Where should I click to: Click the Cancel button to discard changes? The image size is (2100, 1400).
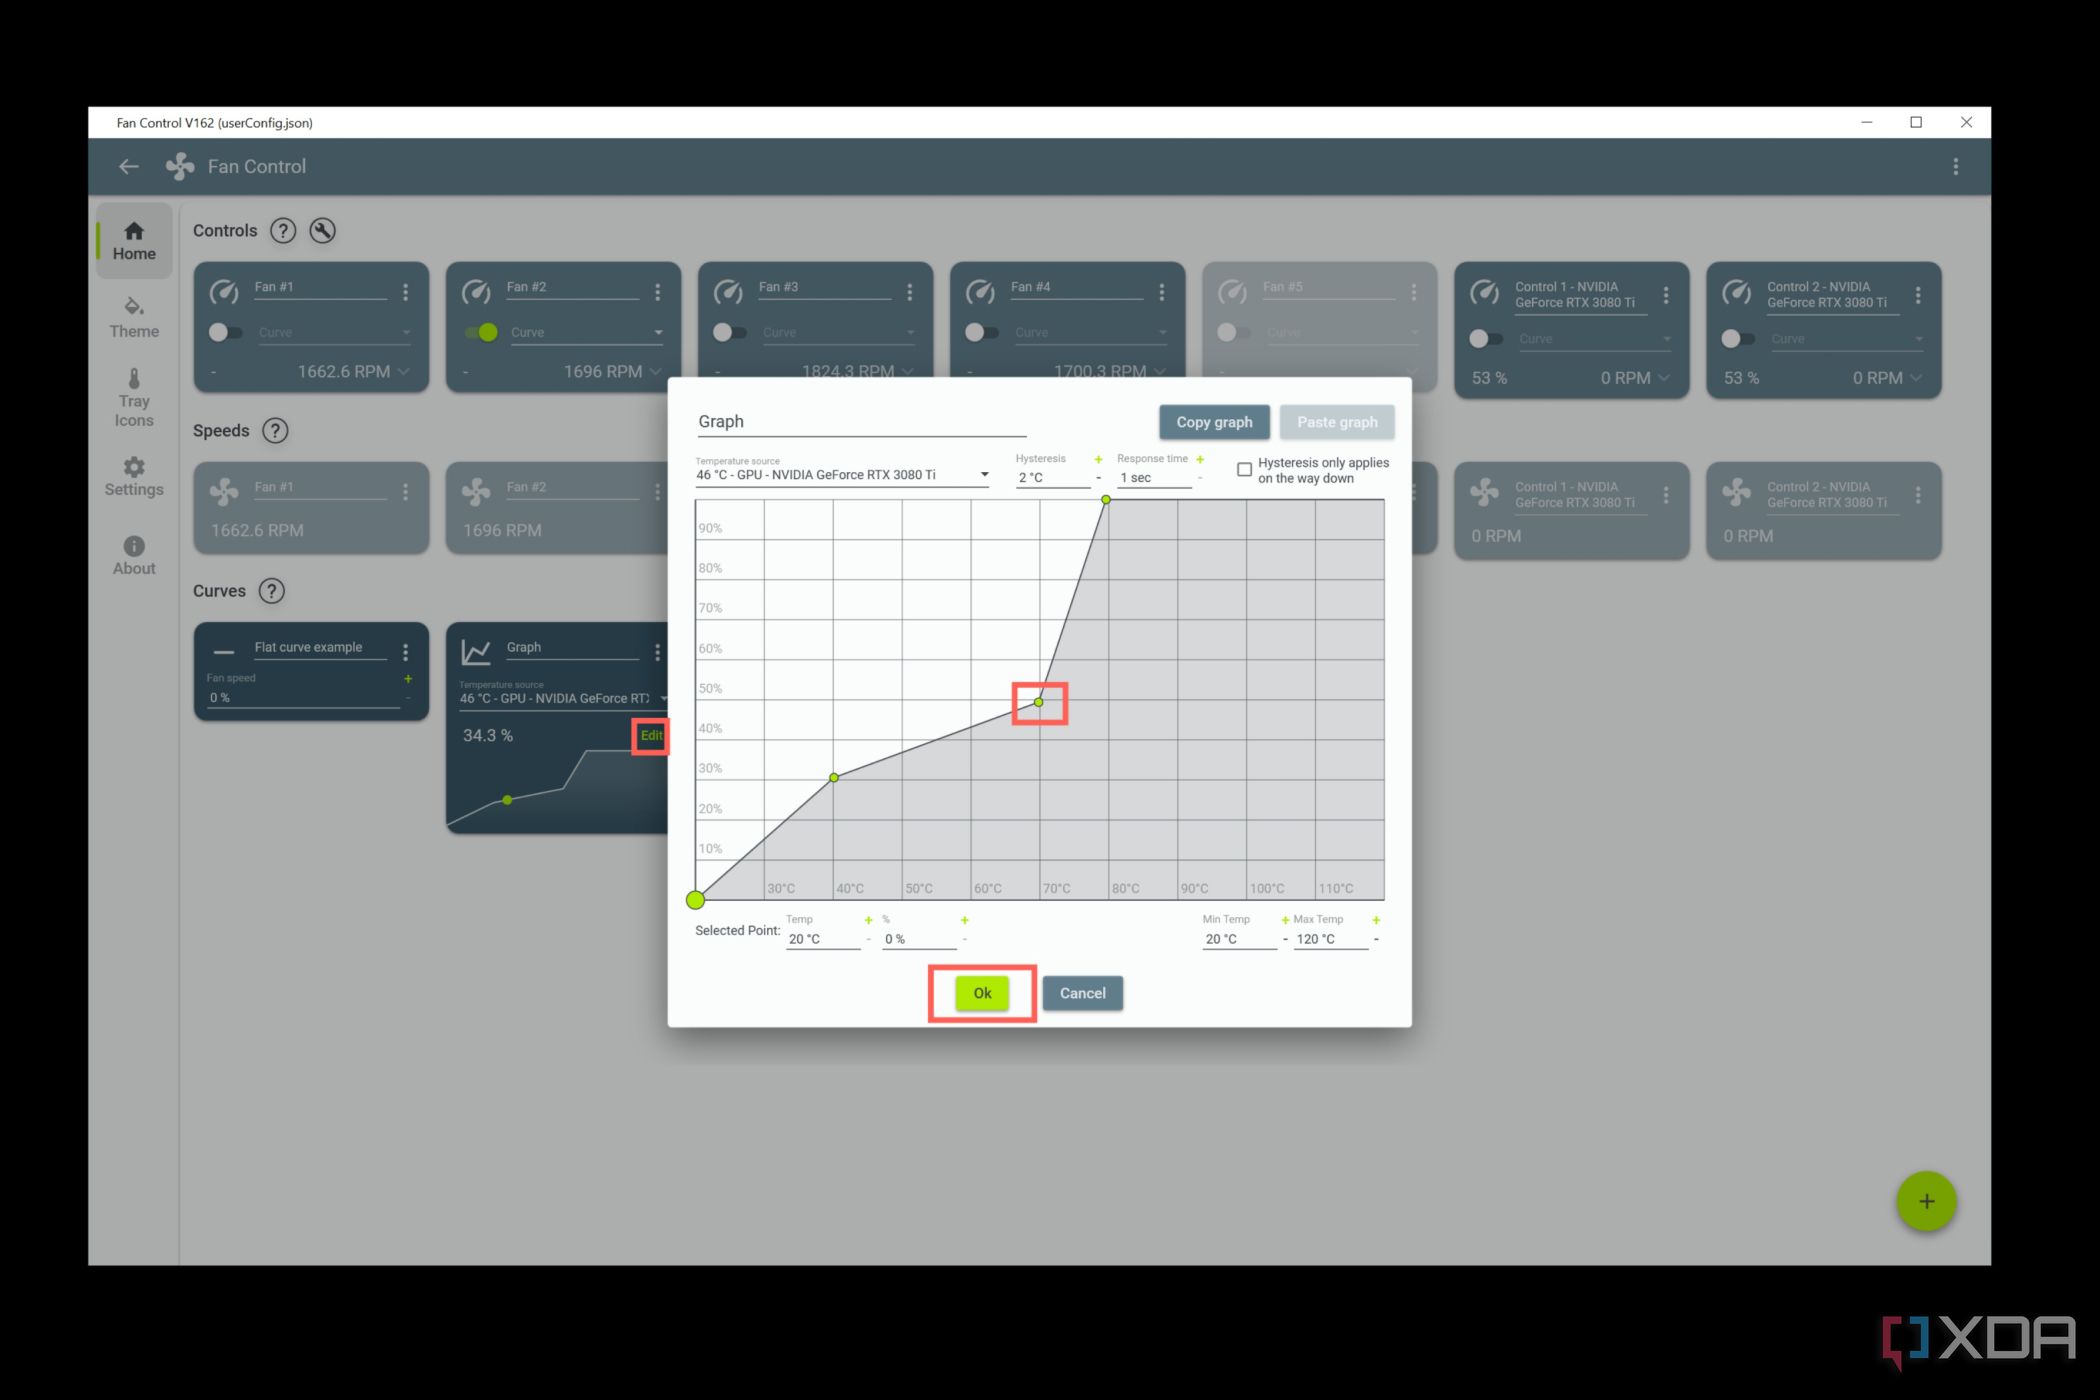tap(1081, 991)
